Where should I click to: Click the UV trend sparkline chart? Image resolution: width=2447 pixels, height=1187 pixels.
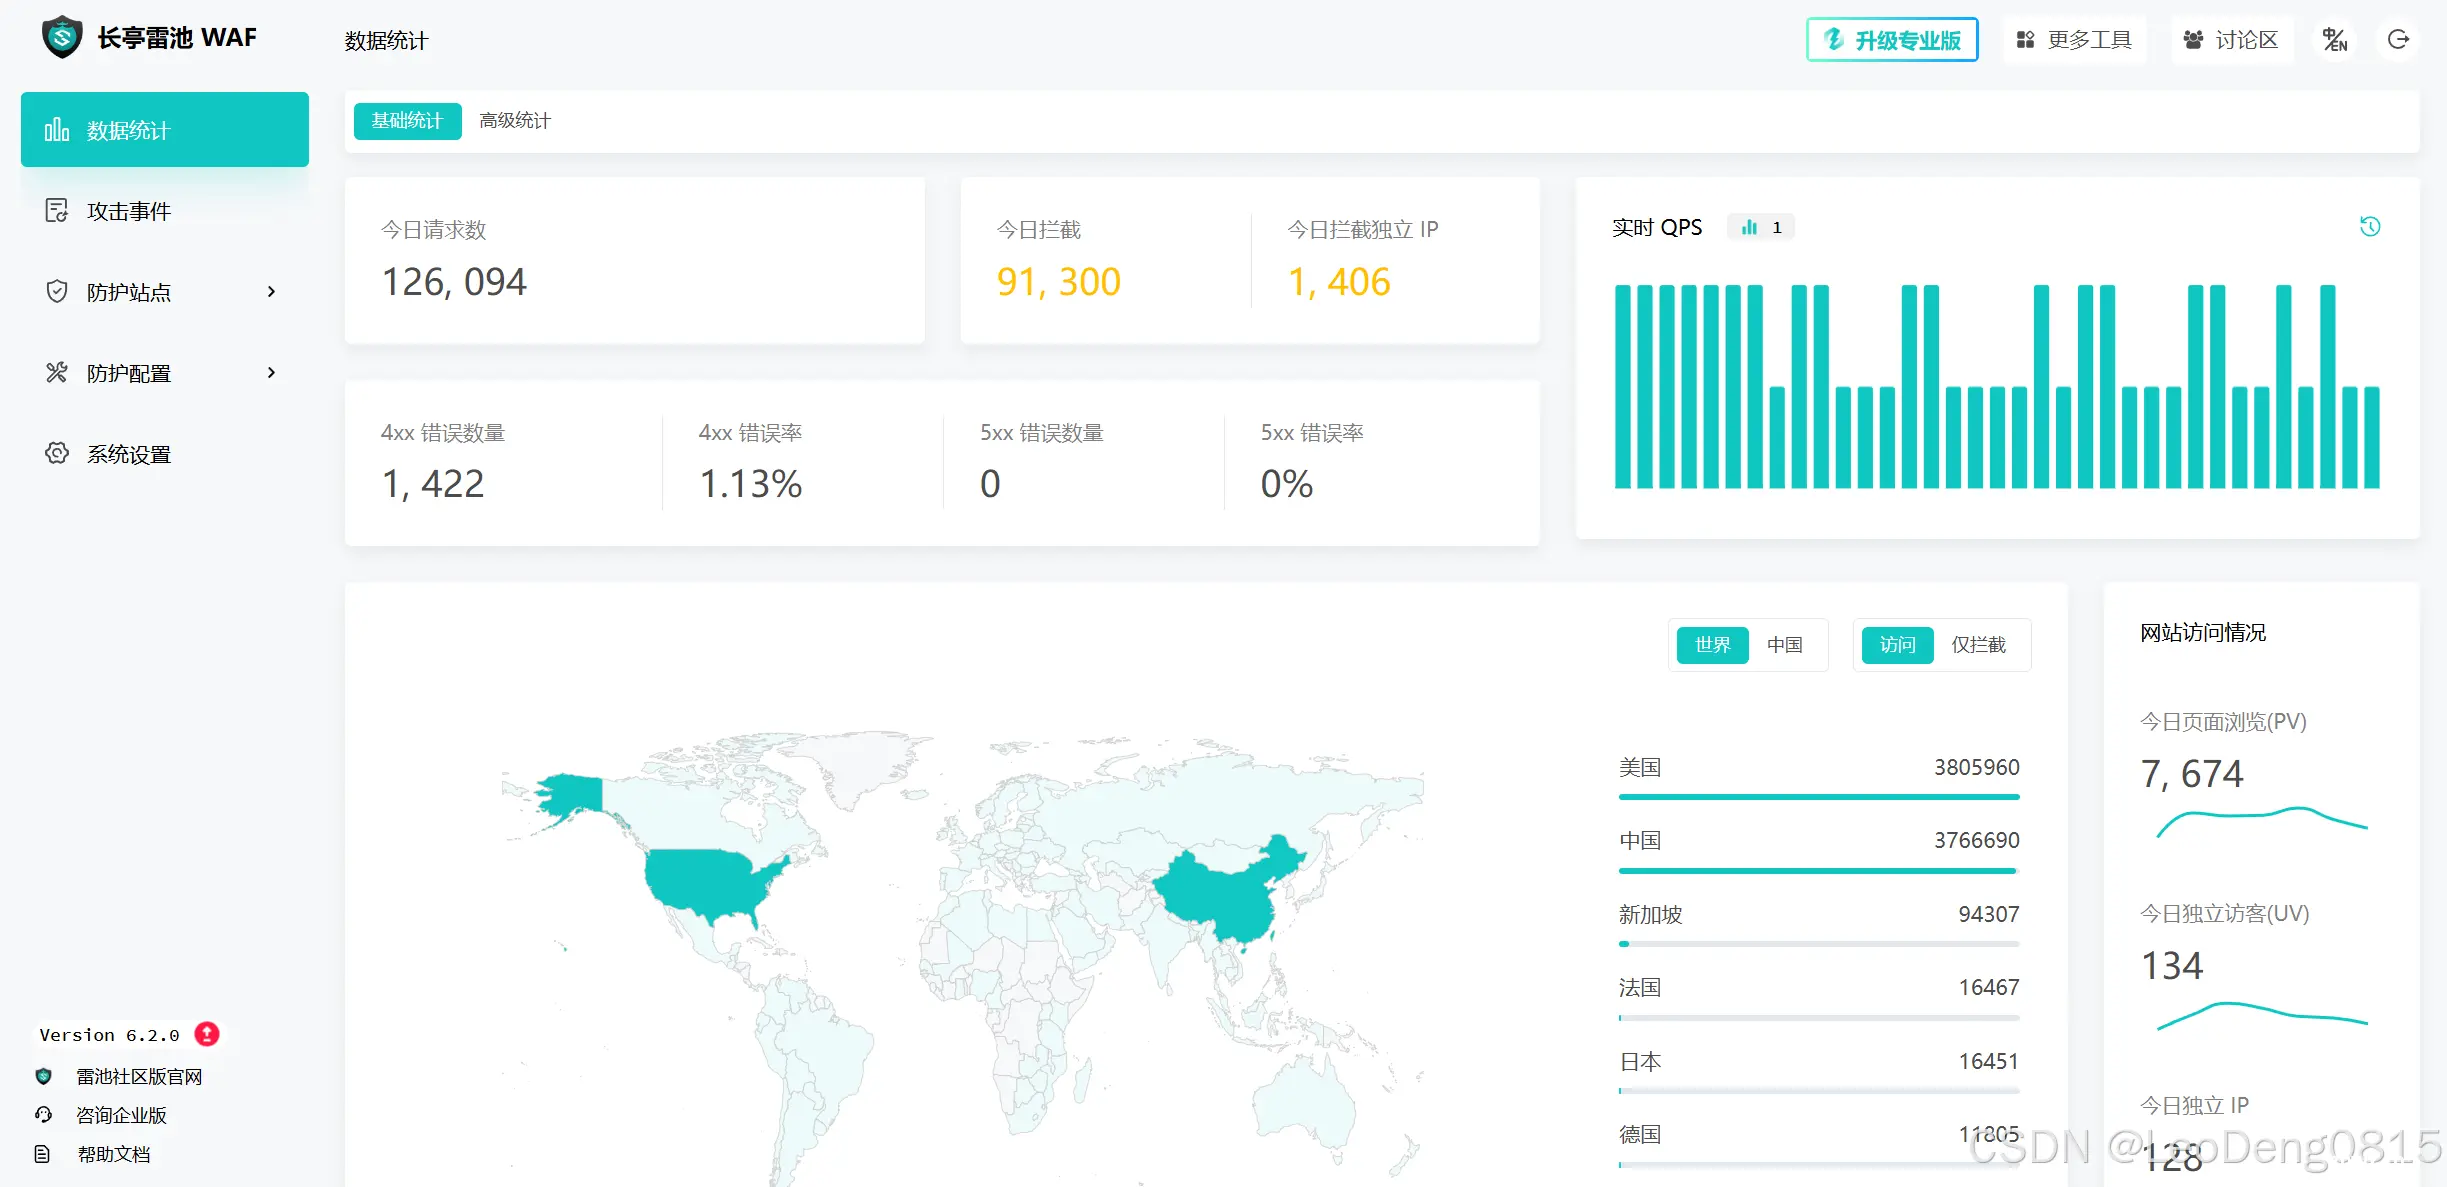pos(2262,1014)
